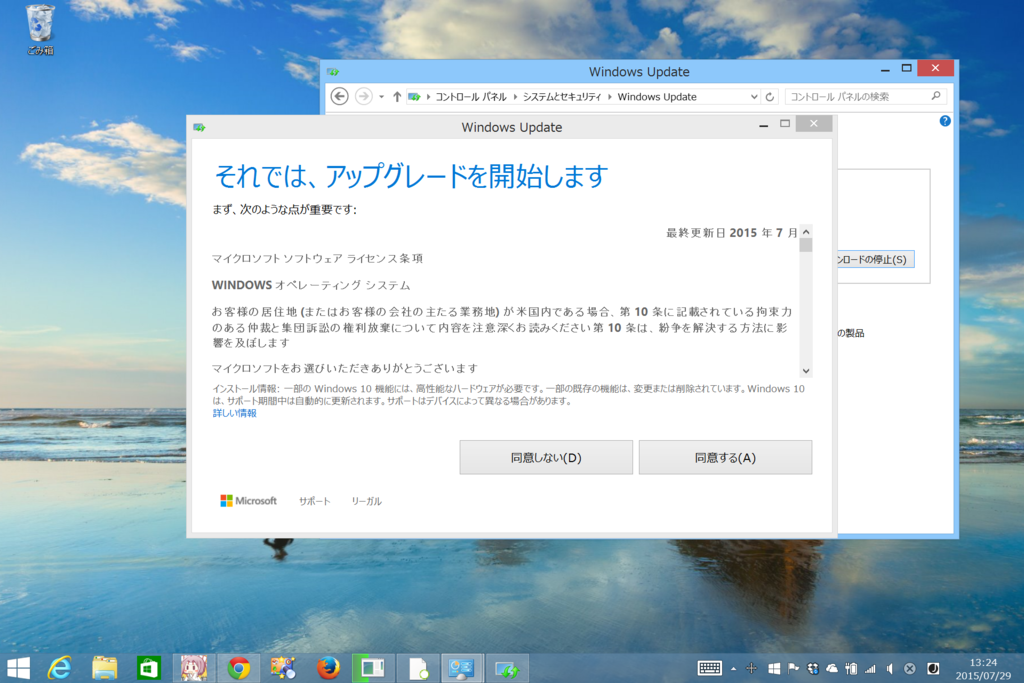Open the Firefox taskbar icon
Viewport: 1024px width, 683px height.
(328, 668)
